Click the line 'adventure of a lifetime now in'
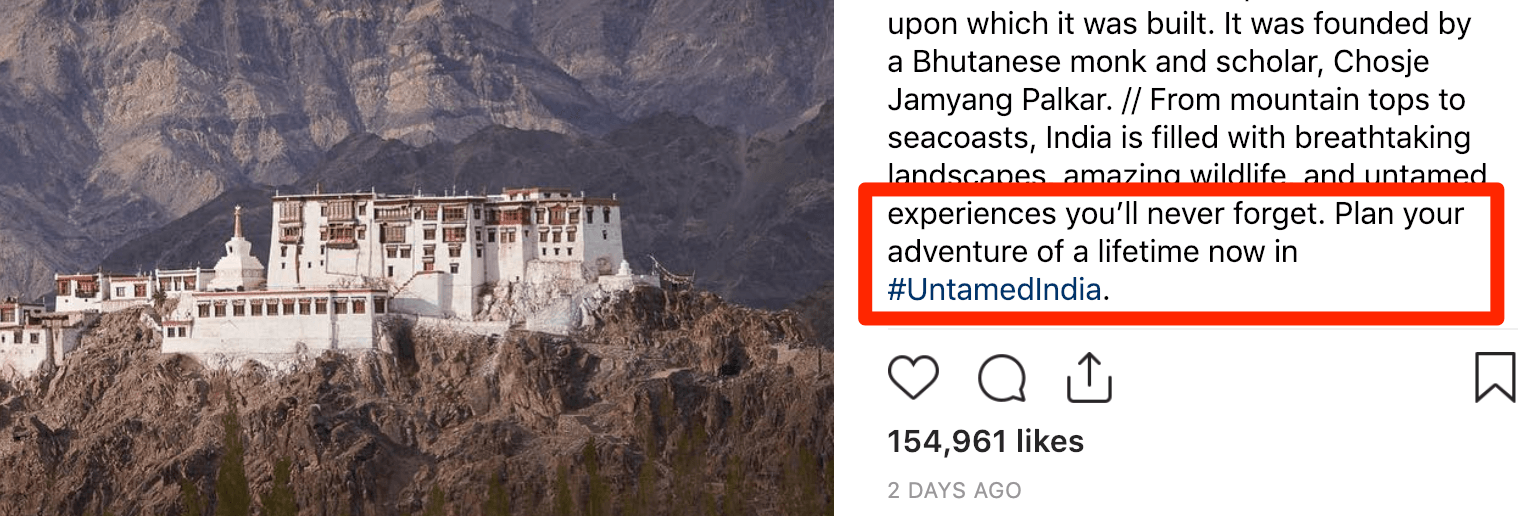 [1092, 252]
